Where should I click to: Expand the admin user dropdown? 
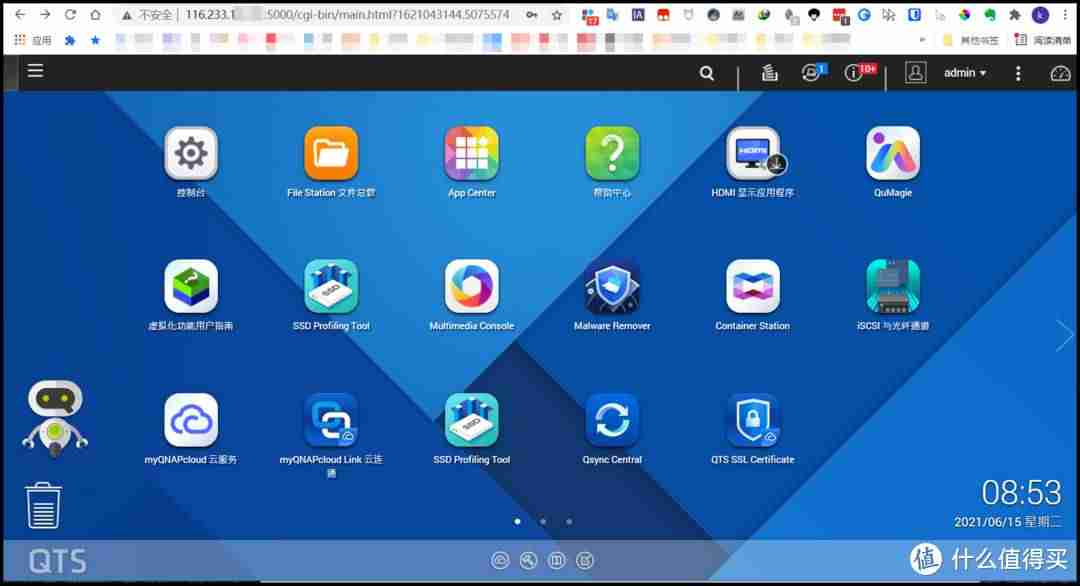964,72
